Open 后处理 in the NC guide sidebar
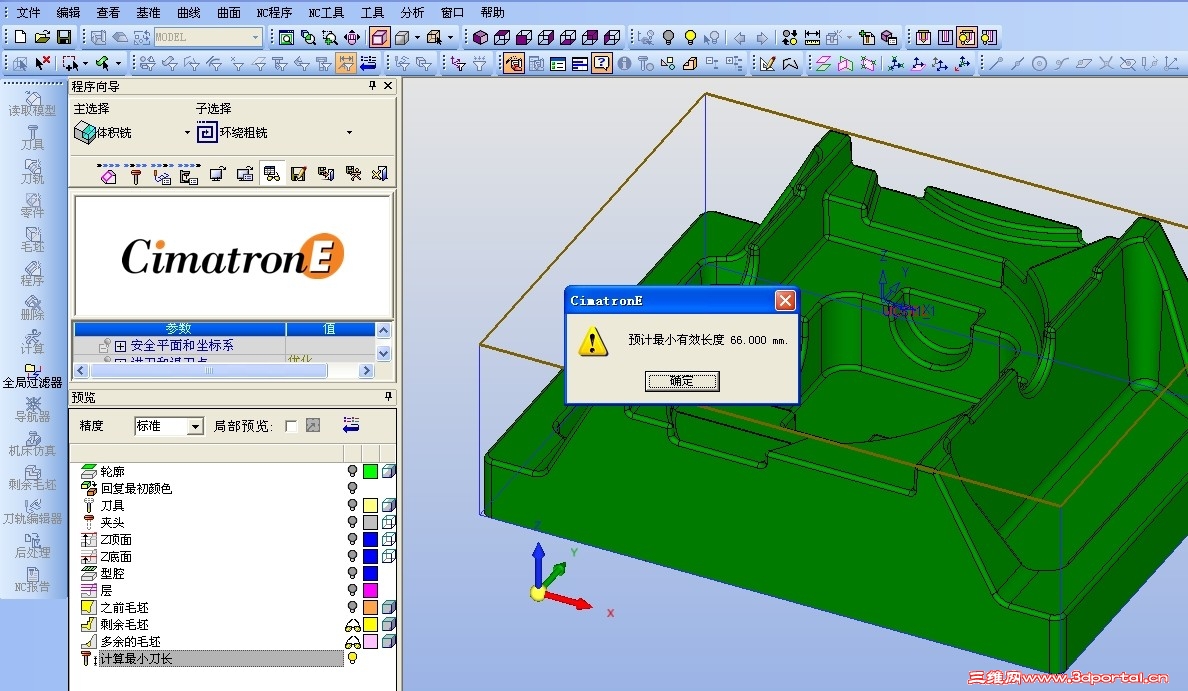The height and width of the screenshot is (691, 1188). click(x=32, y=546)
